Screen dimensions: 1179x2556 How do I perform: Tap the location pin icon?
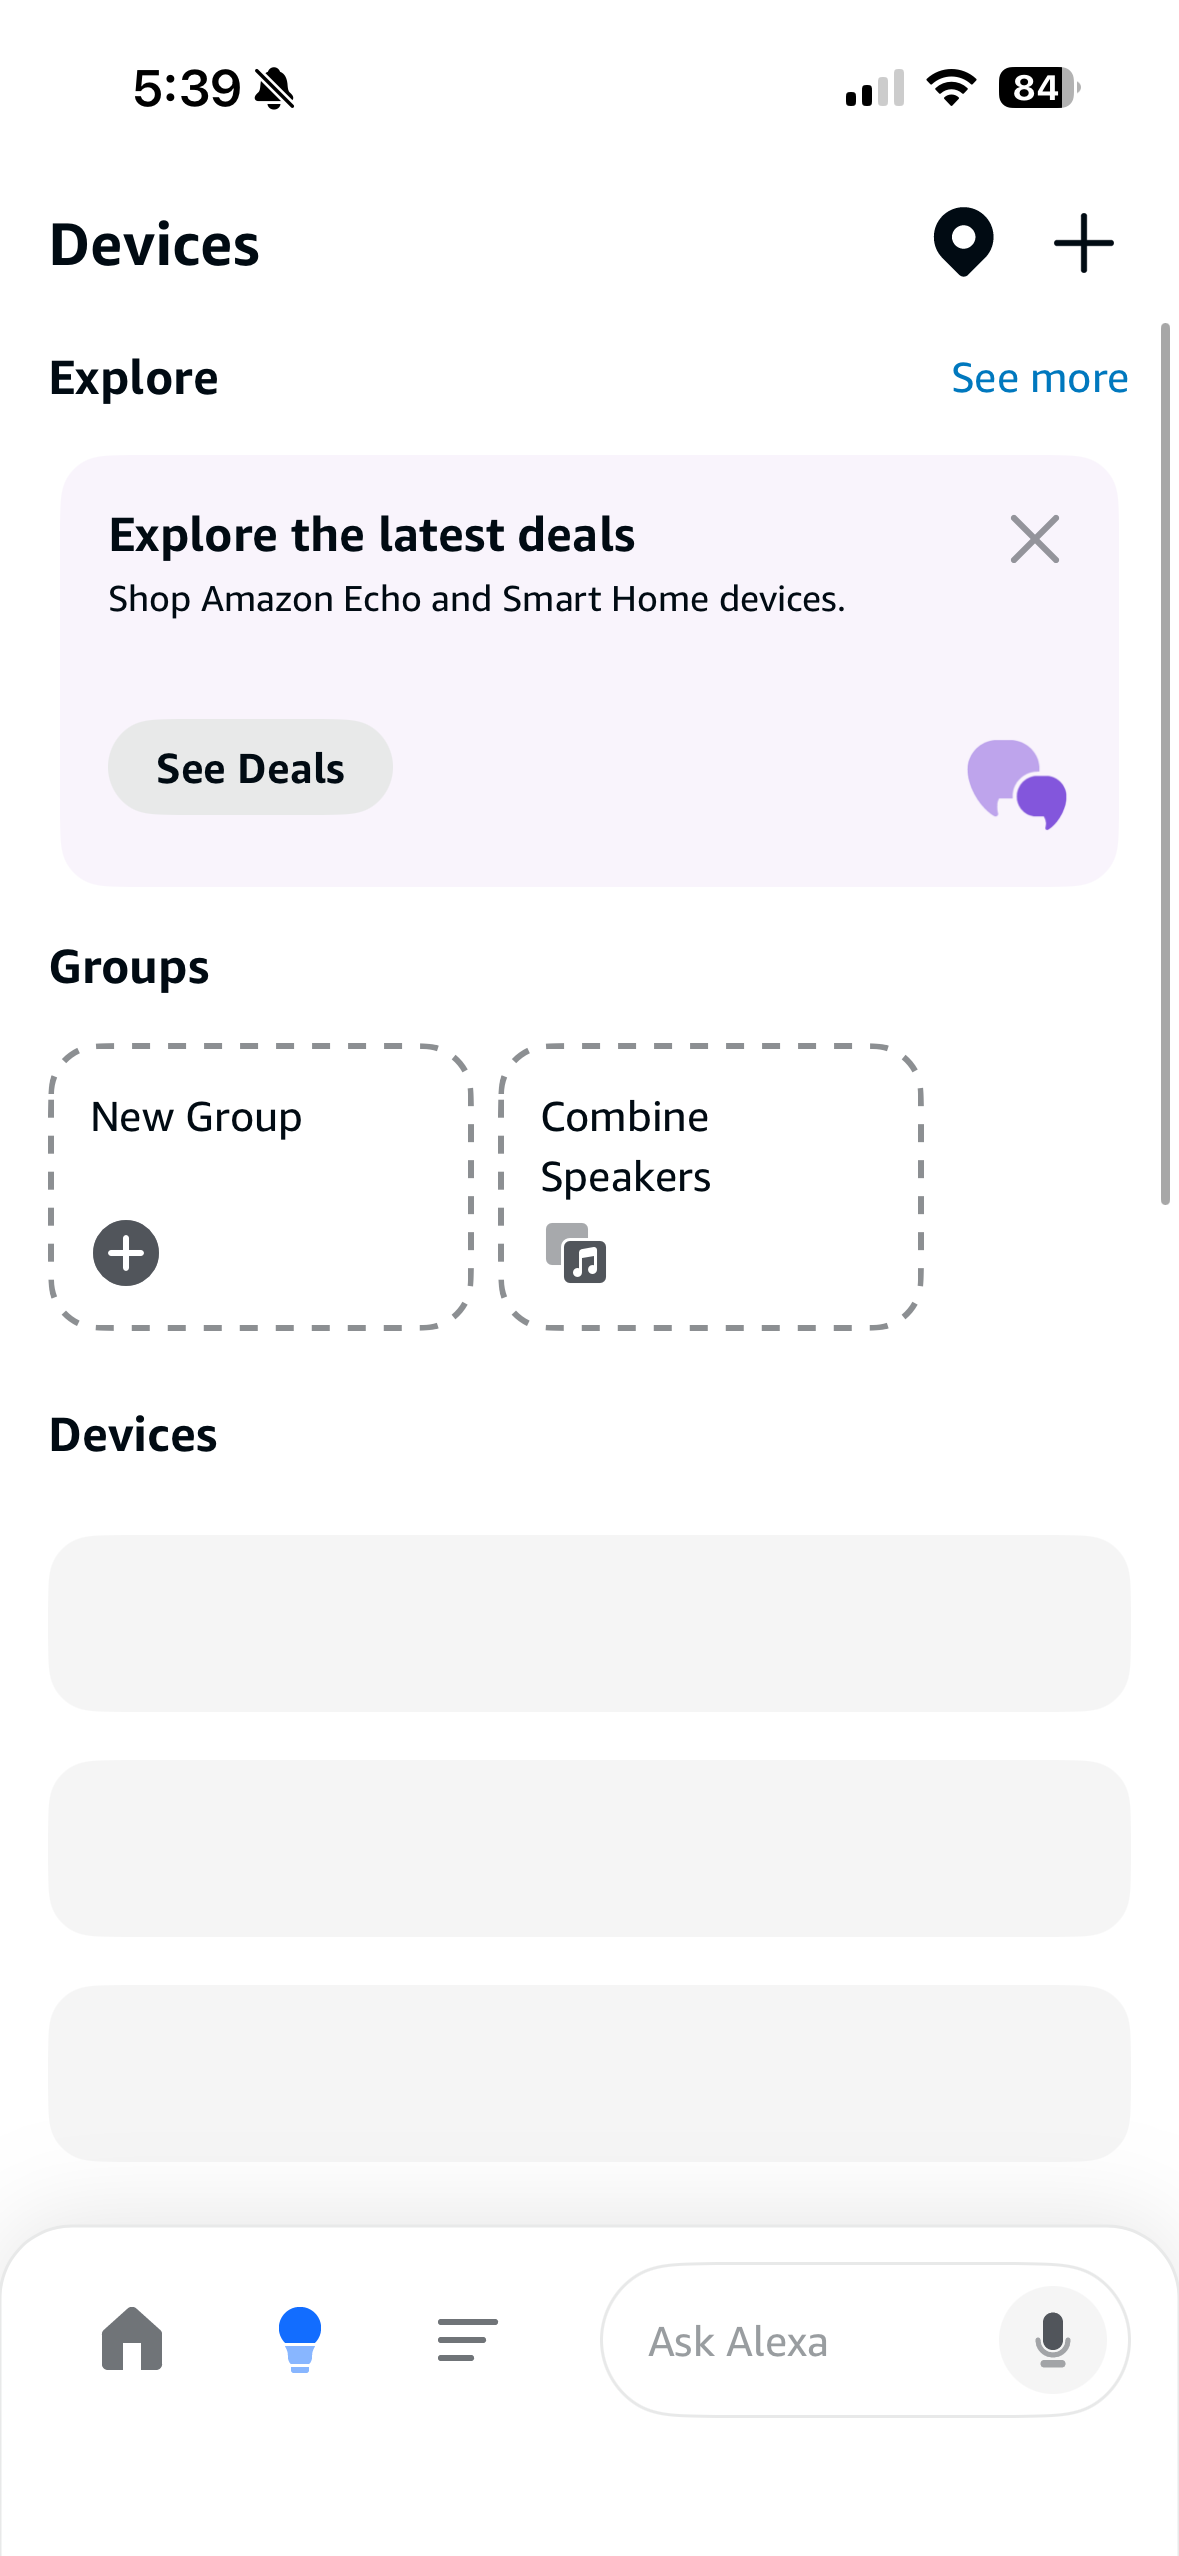(x=963, y=242)
